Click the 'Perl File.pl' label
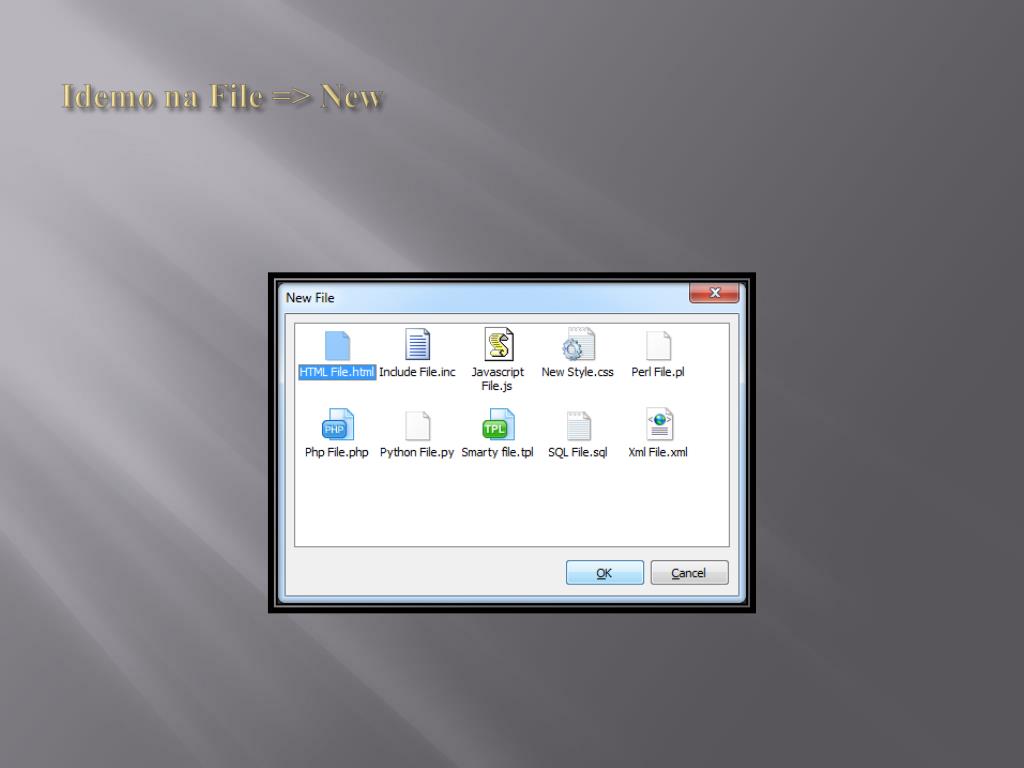Image resolution: width=1024 pixels, height=768 pixels. pos(658,372)
